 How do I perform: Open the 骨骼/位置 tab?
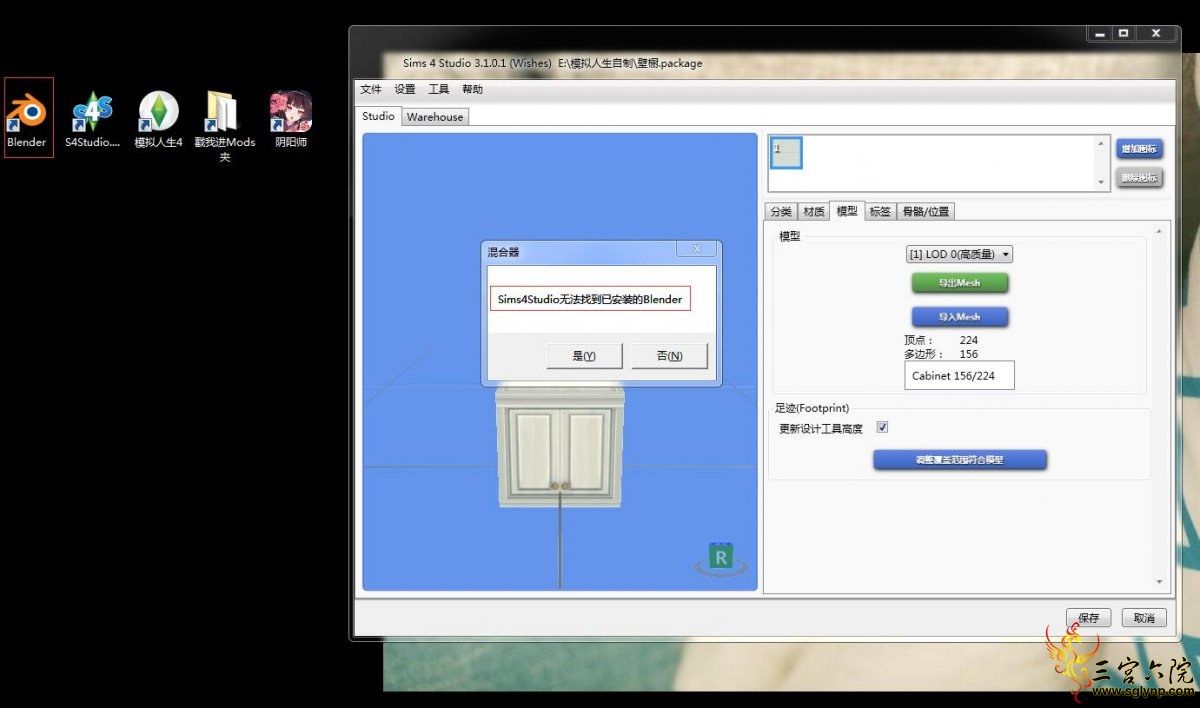coord(926,211)
